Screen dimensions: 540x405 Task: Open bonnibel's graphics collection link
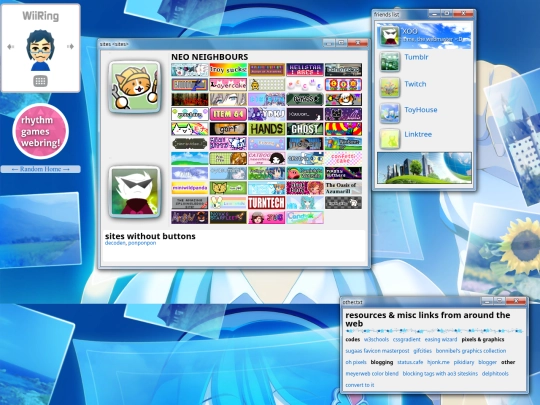(471, 351)
